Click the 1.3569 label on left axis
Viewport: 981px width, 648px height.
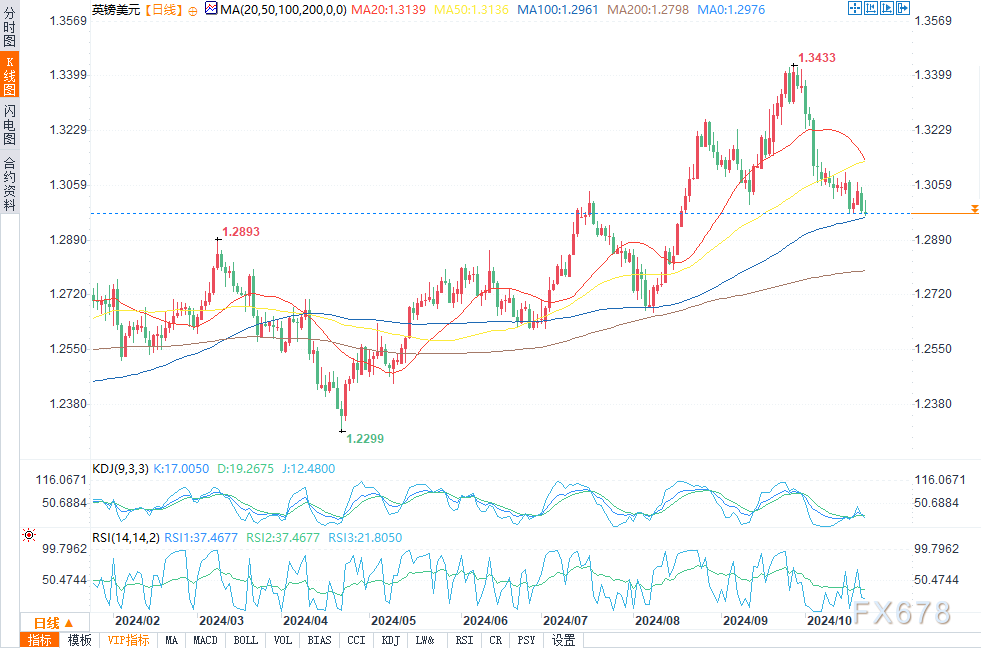68,21
